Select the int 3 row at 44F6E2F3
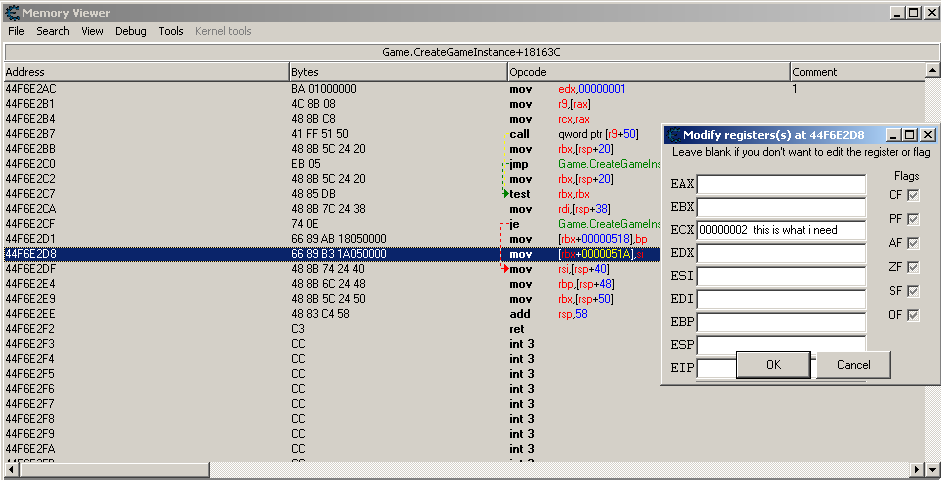 [x=333, y=344]
